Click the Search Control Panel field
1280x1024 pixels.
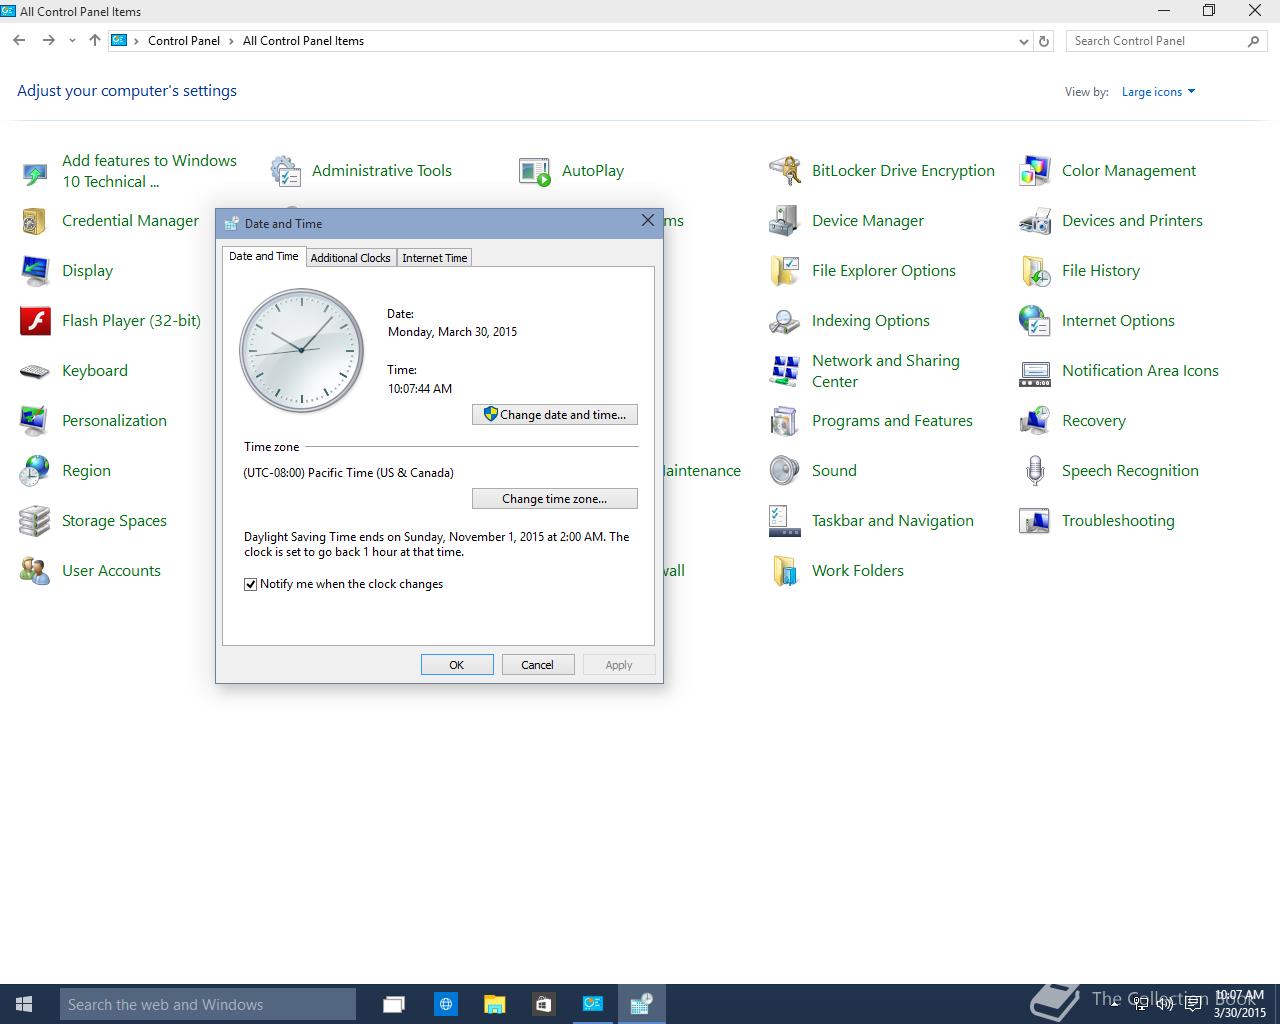[1155, 41]
